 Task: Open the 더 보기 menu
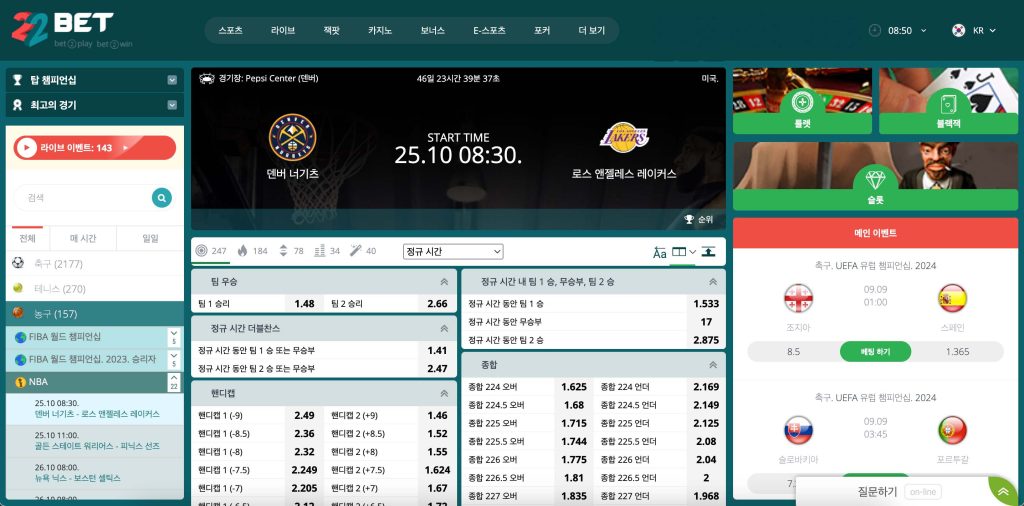(x=592, y=30)
